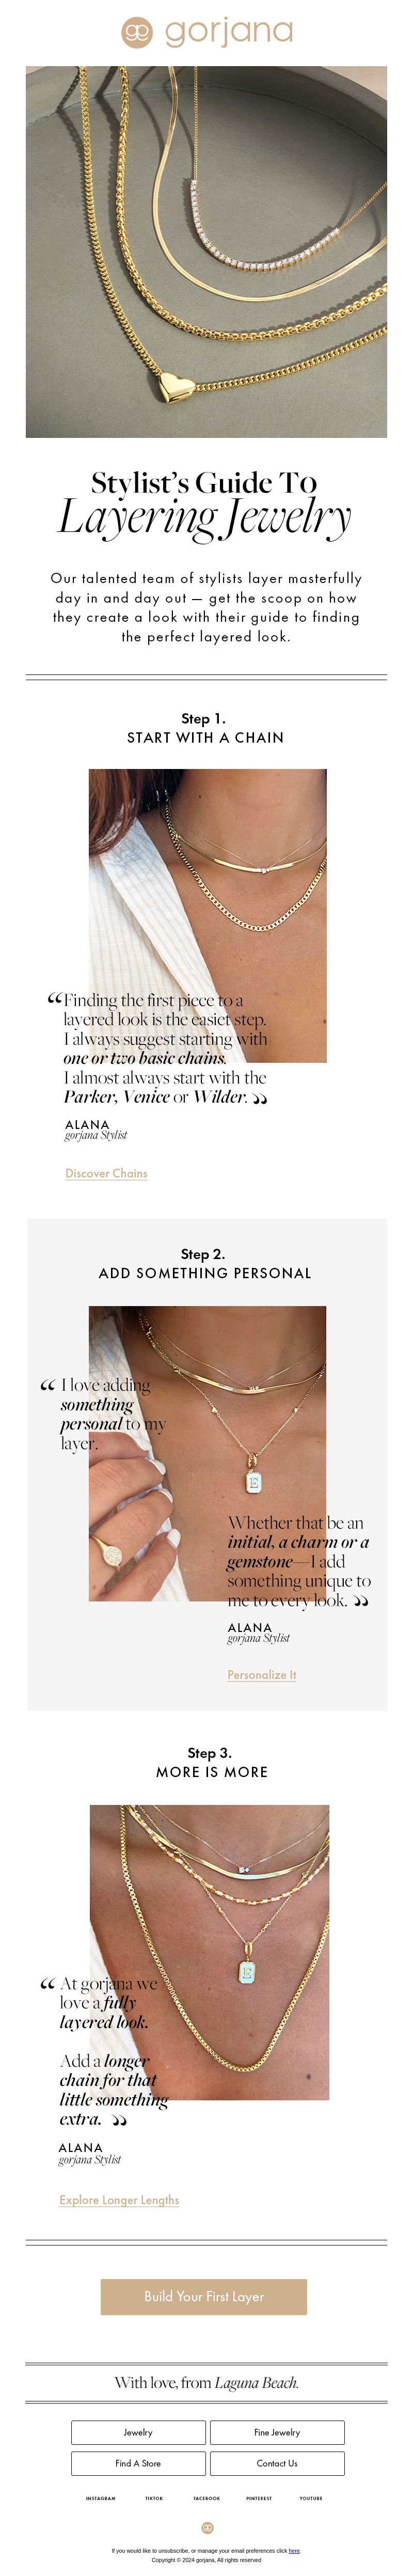Open the Facebook social link
The image size is (413, 2576).
tap(207, 2498)
